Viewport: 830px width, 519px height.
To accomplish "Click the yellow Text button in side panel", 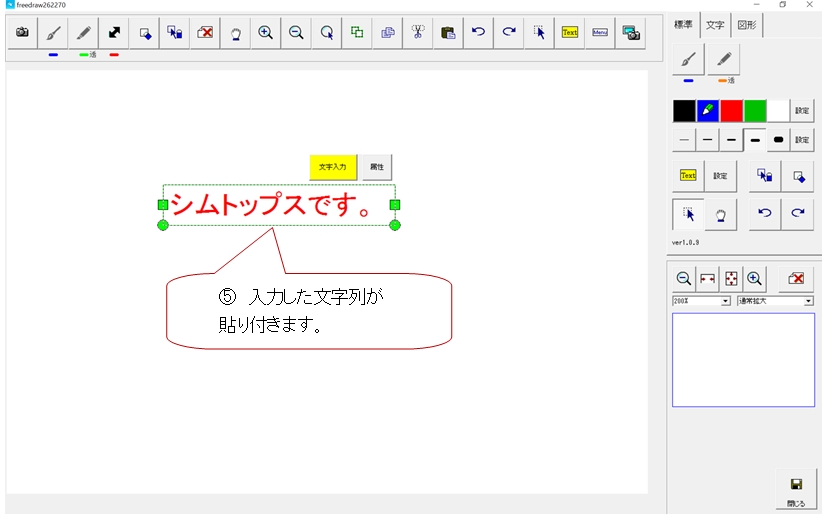I will (x=688, y=176).
